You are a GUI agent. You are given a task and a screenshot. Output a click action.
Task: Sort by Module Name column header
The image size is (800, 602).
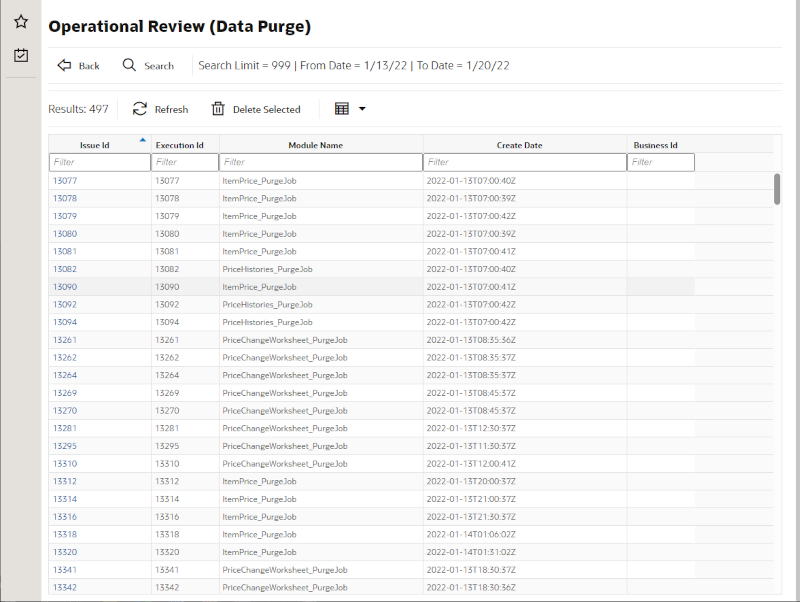[316, 145]
